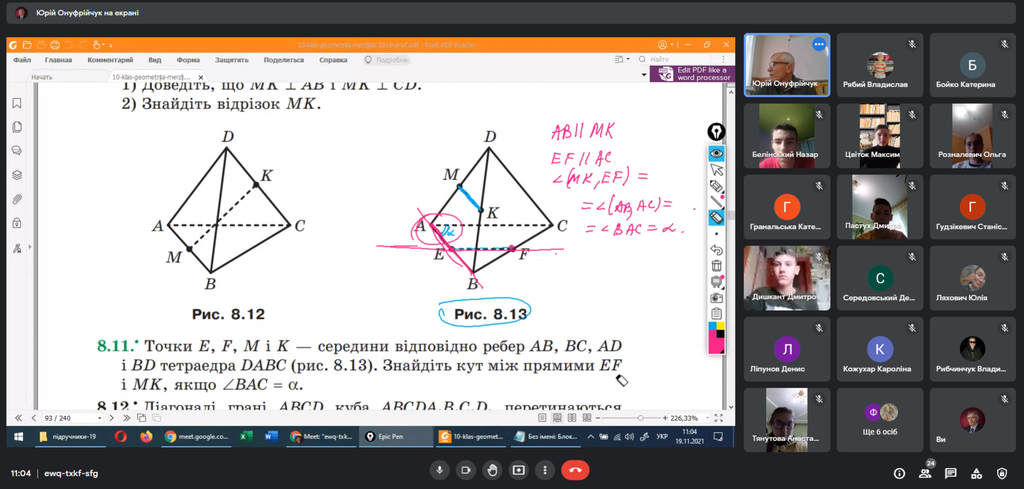Toggle microphone in Meet controls
Screen dimensions: 1024x489
click(440, 470)
